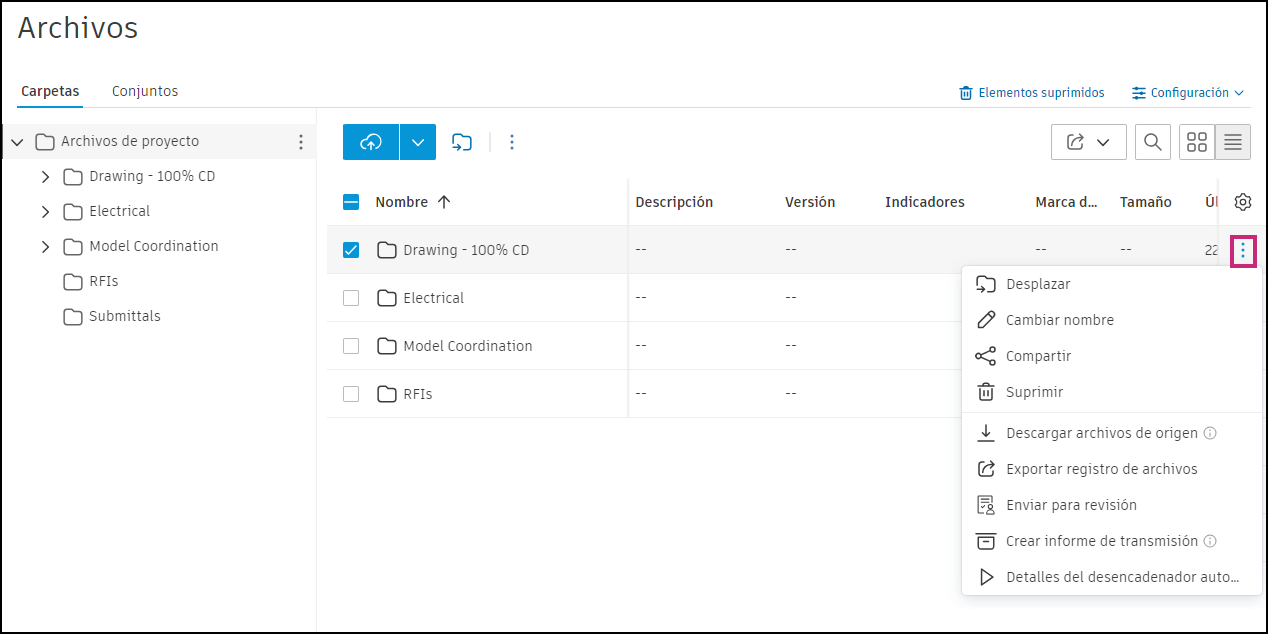
Task: Click more options for Drawing - 100% CD row
Action: [x=1243, y=250]
